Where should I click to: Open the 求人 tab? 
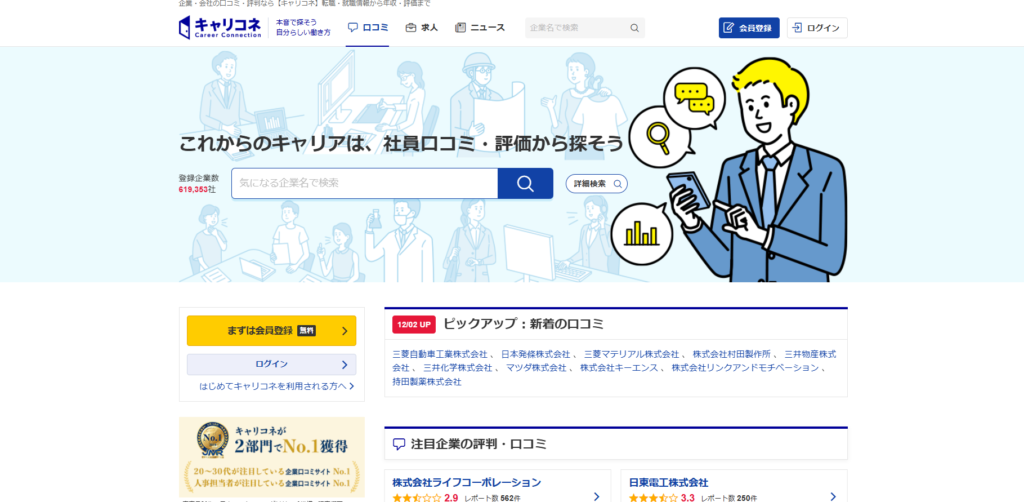click(421, 28)
